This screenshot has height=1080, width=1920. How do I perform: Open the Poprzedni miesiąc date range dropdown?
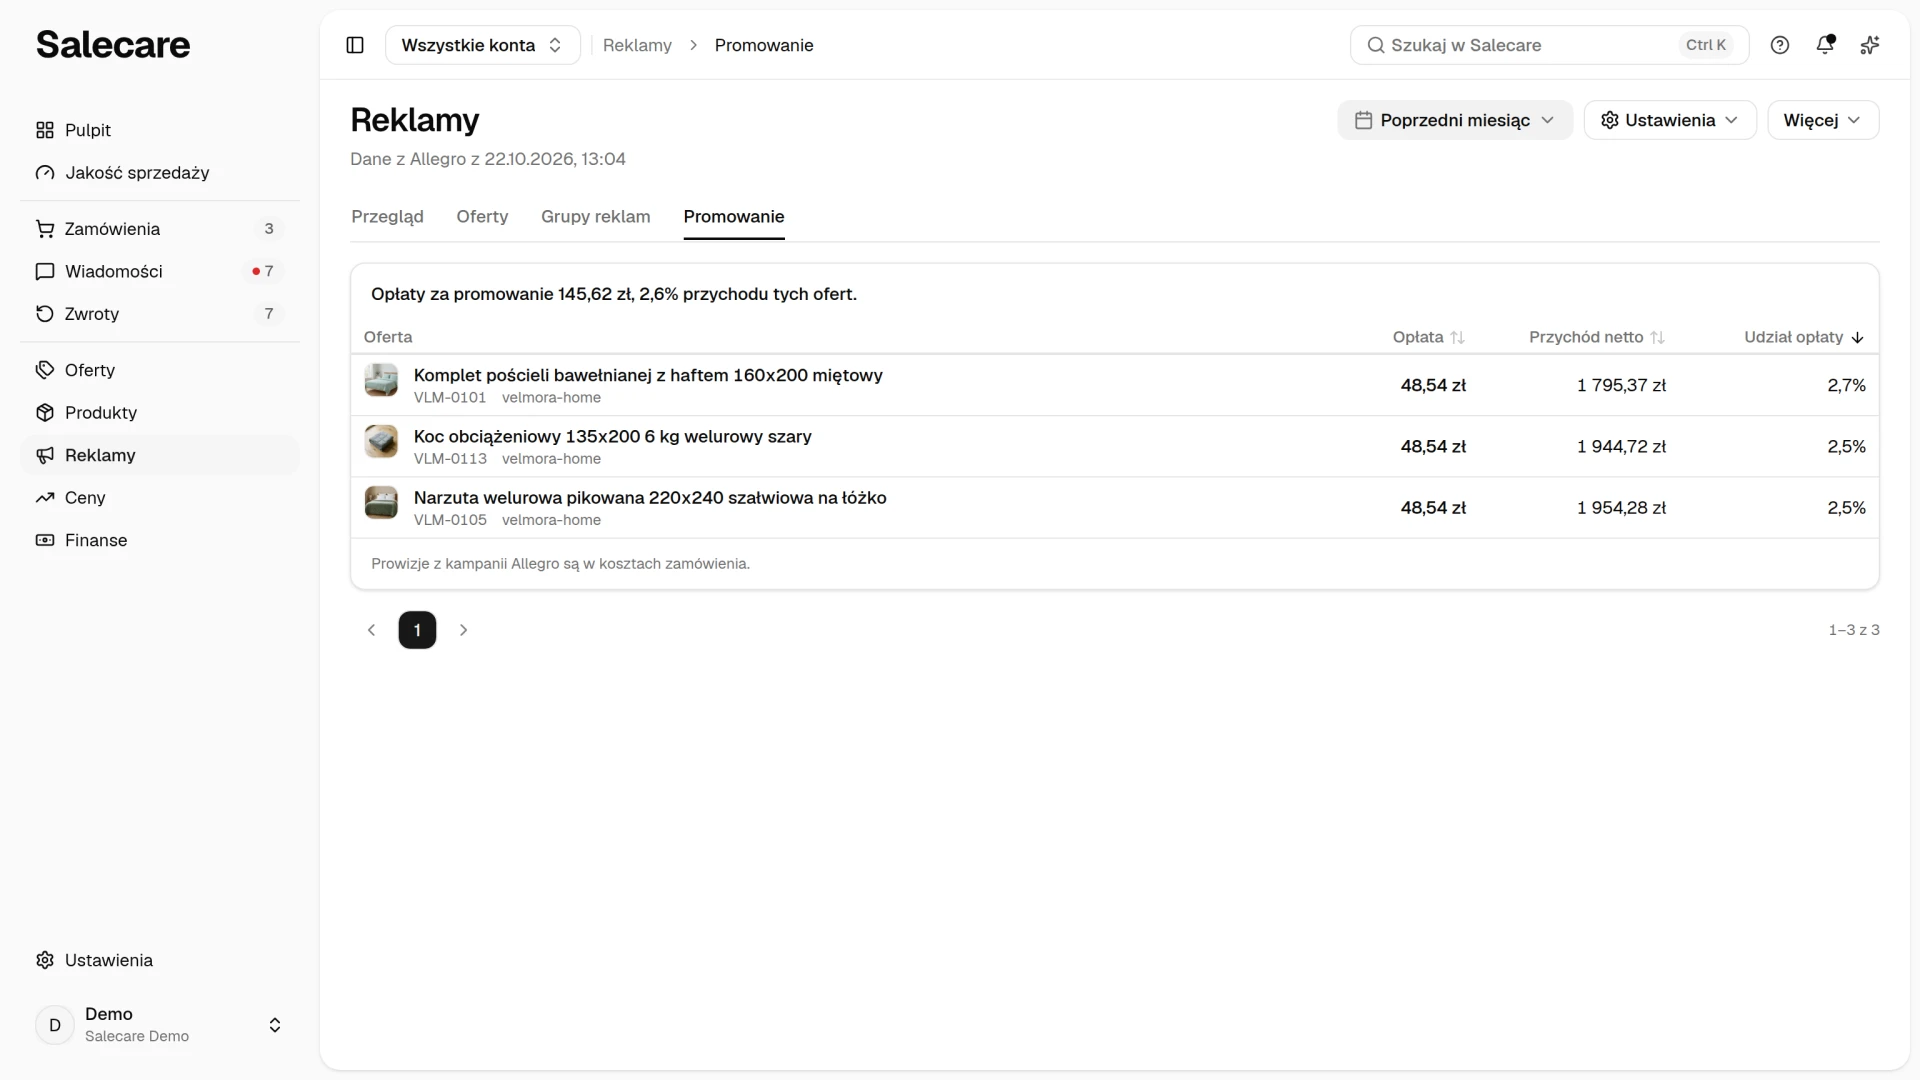[1455, 120]
